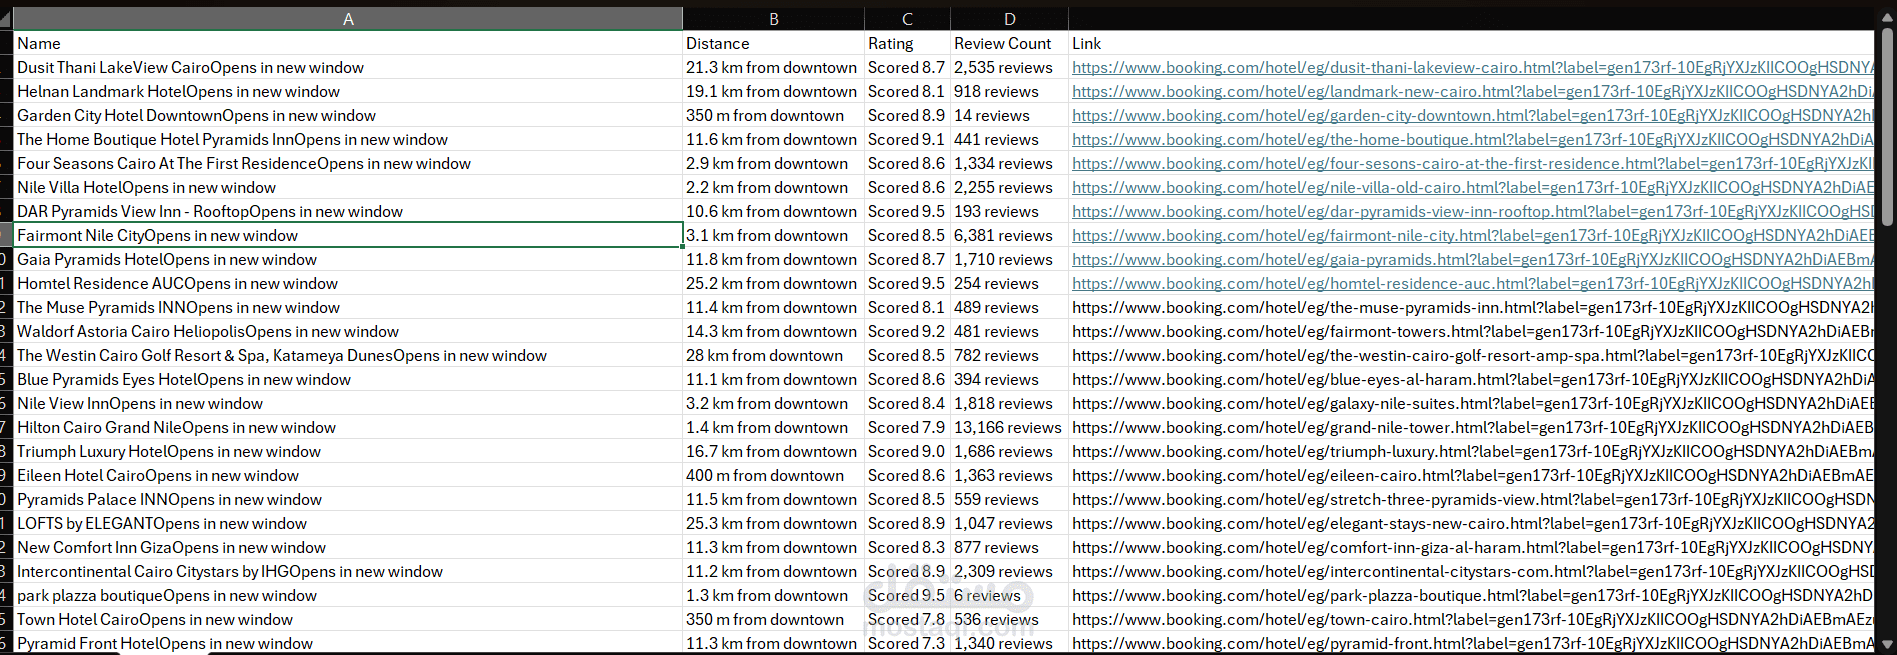
Task: Select the the-muse-pyramids-inn URL cell
Action: point(1471,307)
